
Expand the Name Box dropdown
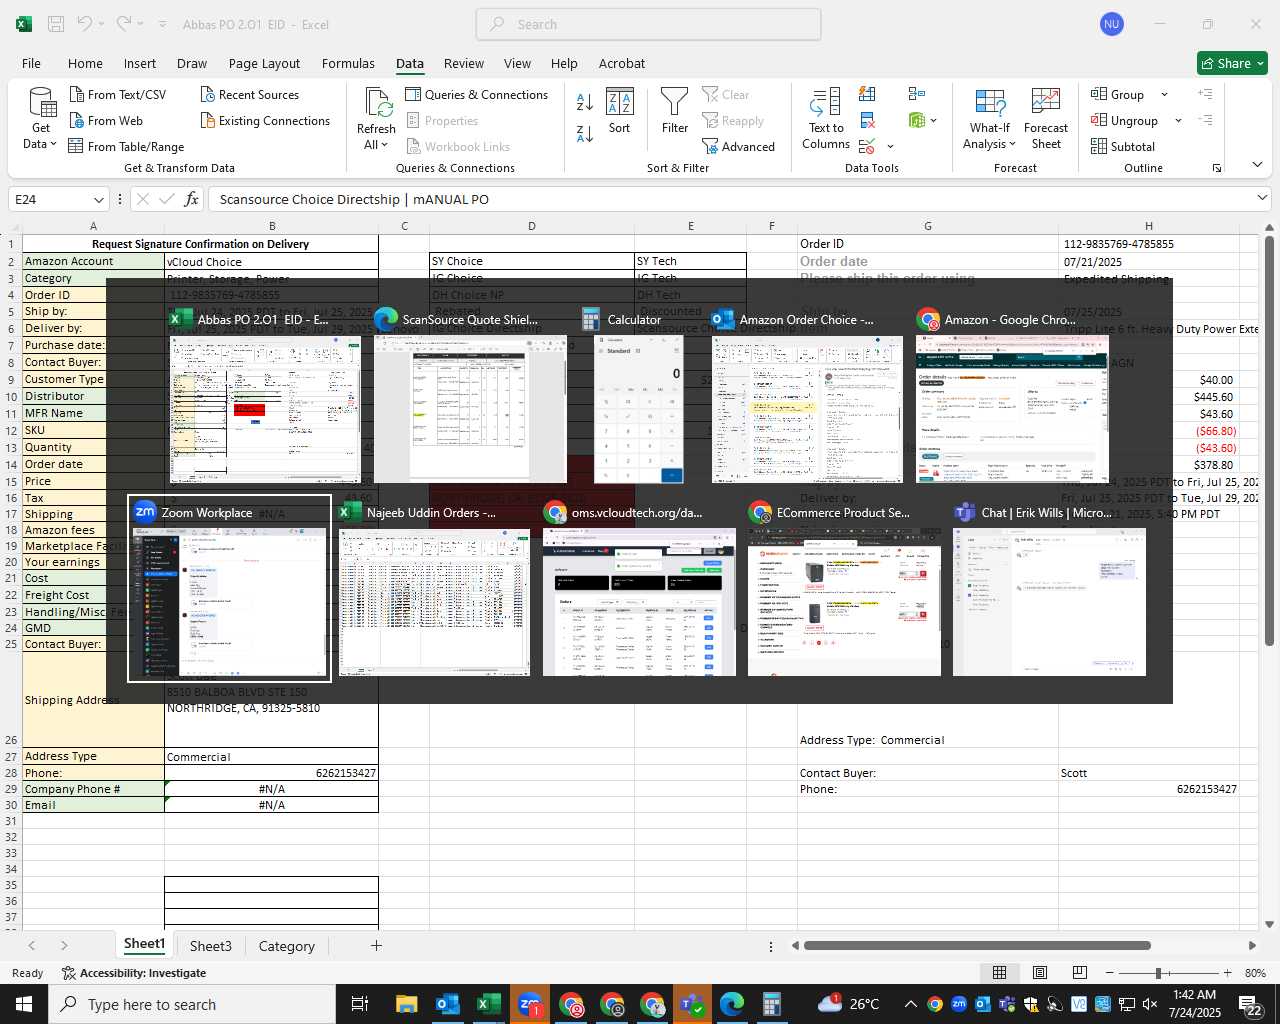(98, 200)
